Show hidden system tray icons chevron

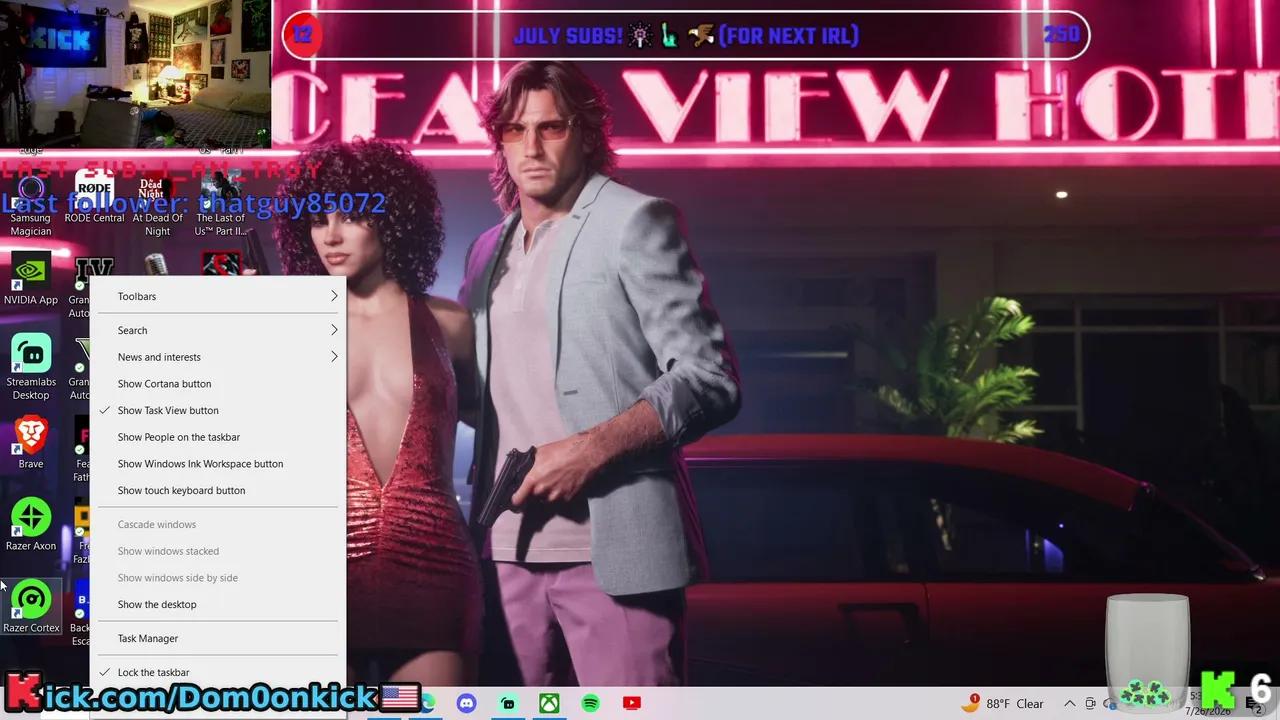[x=1069, y=704]
